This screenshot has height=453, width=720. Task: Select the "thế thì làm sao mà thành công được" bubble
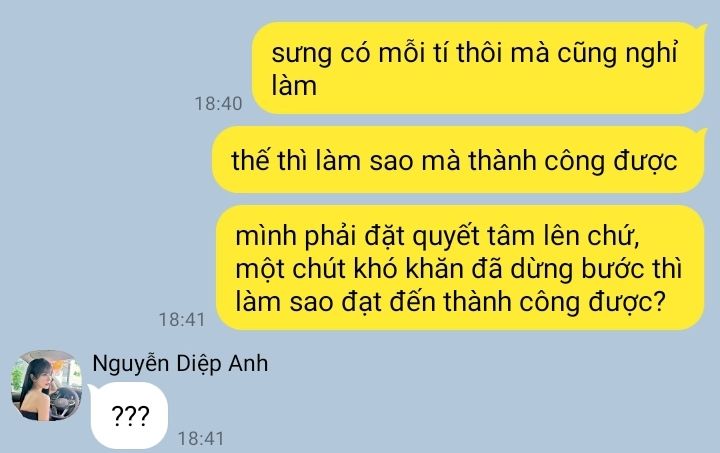click(459, 160)
